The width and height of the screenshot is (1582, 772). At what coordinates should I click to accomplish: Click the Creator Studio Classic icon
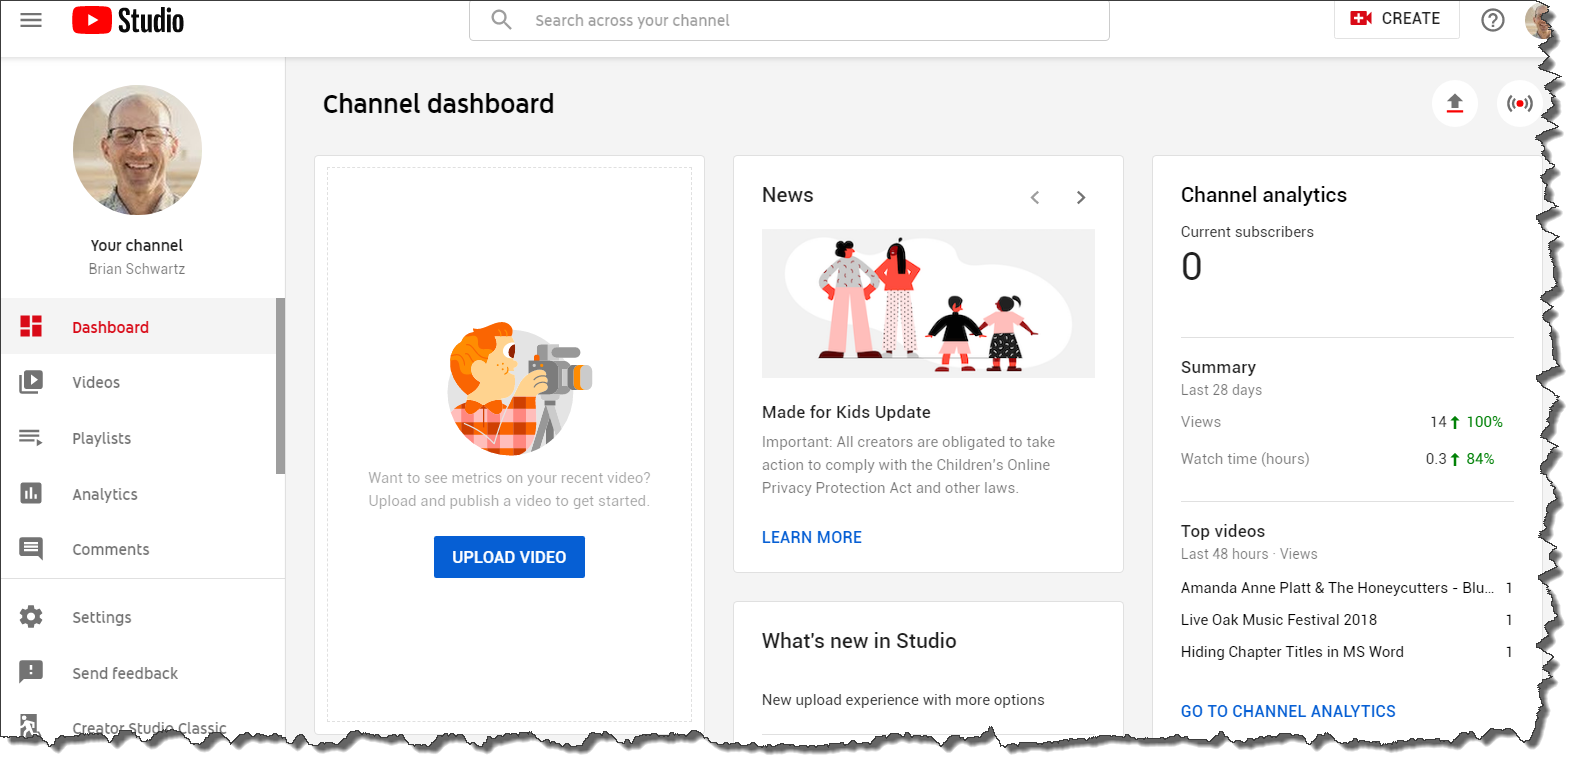[x=29, y=726]
